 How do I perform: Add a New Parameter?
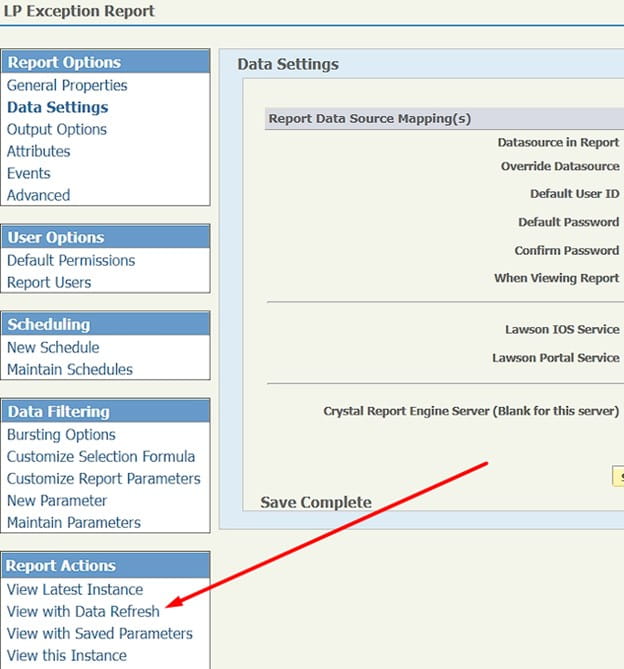(x=57, y=501)
